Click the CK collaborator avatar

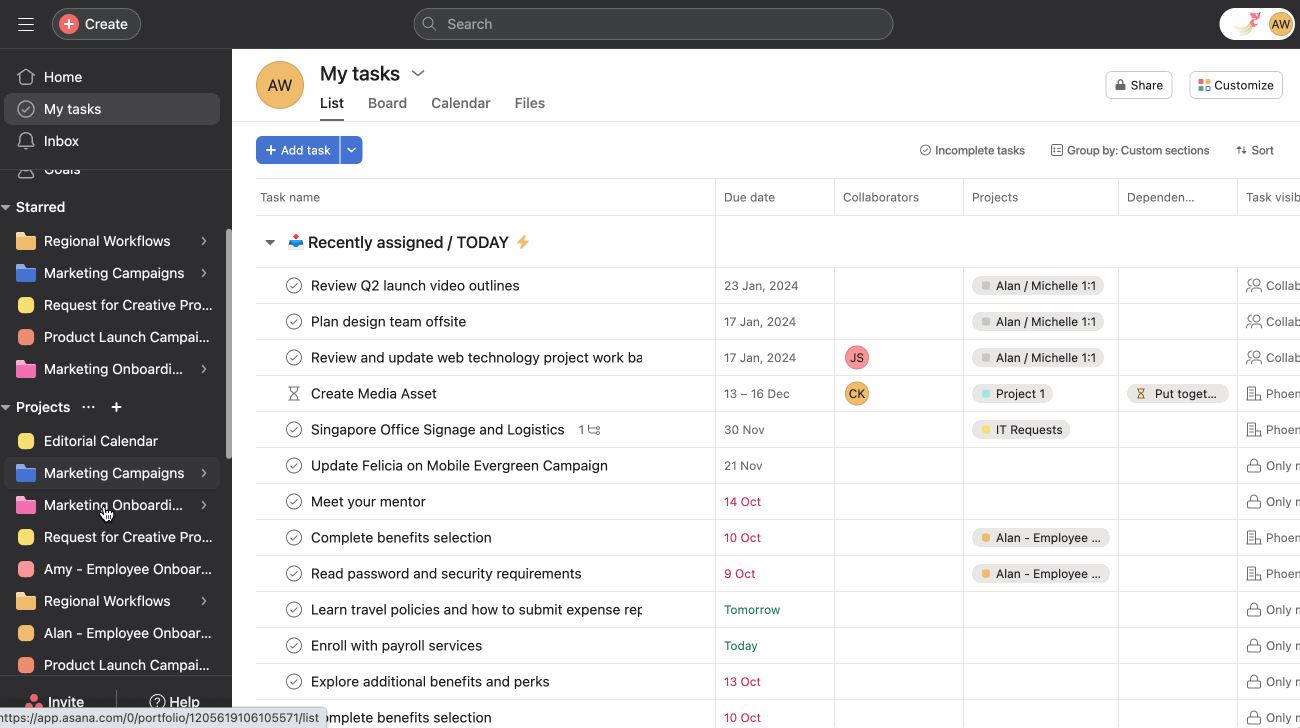coord(856,394)
